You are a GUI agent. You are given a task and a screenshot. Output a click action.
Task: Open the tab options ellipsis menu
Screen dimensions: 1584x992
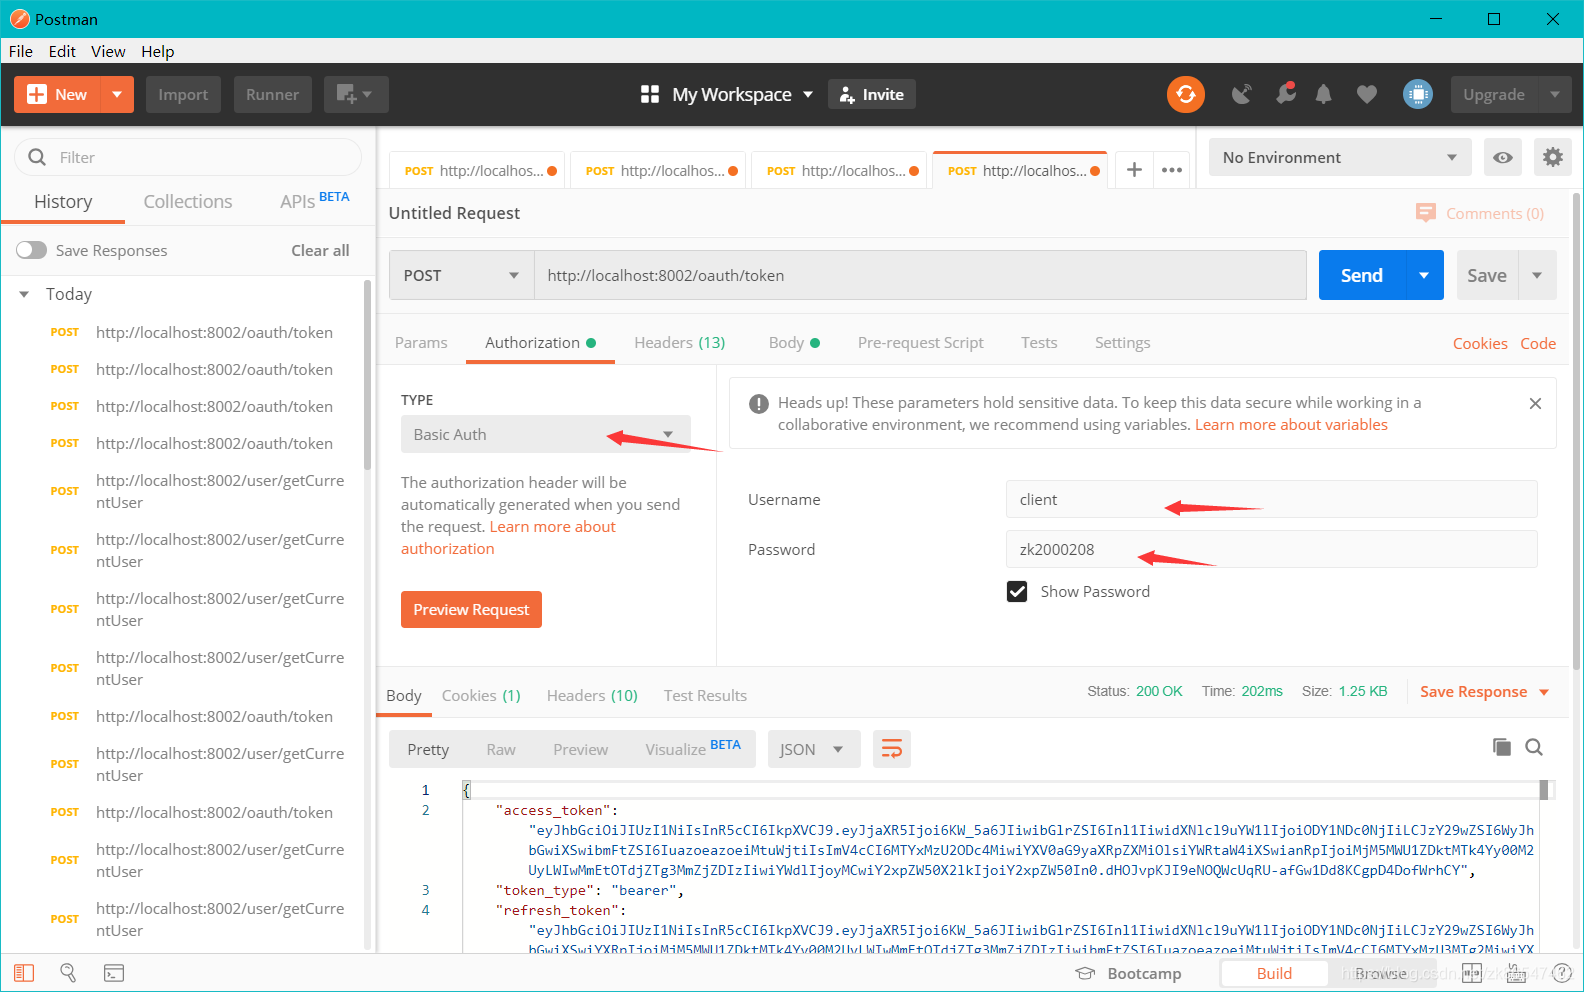click(1172, 170)
